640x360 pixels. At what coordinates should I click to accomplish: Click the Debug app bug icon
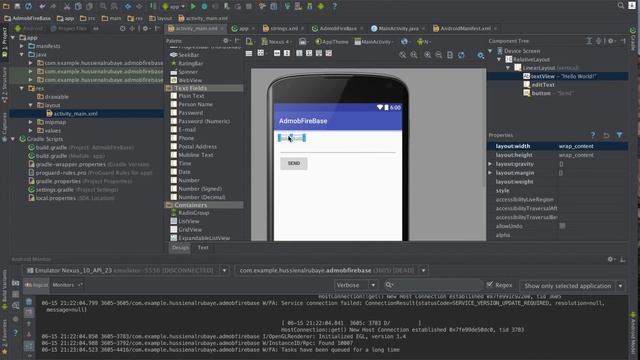pos(204,6)
